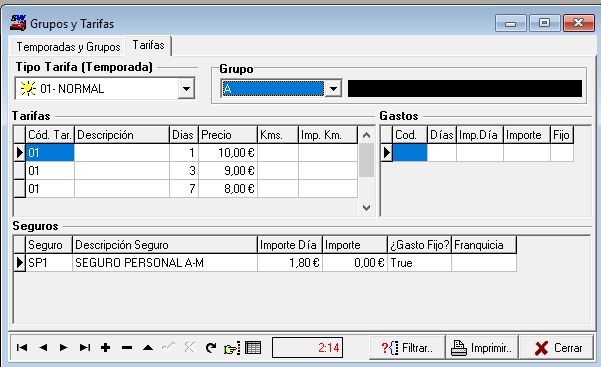Click post changes checkmark icon
Screen dimensions: 601x367
tap(168, 348)
